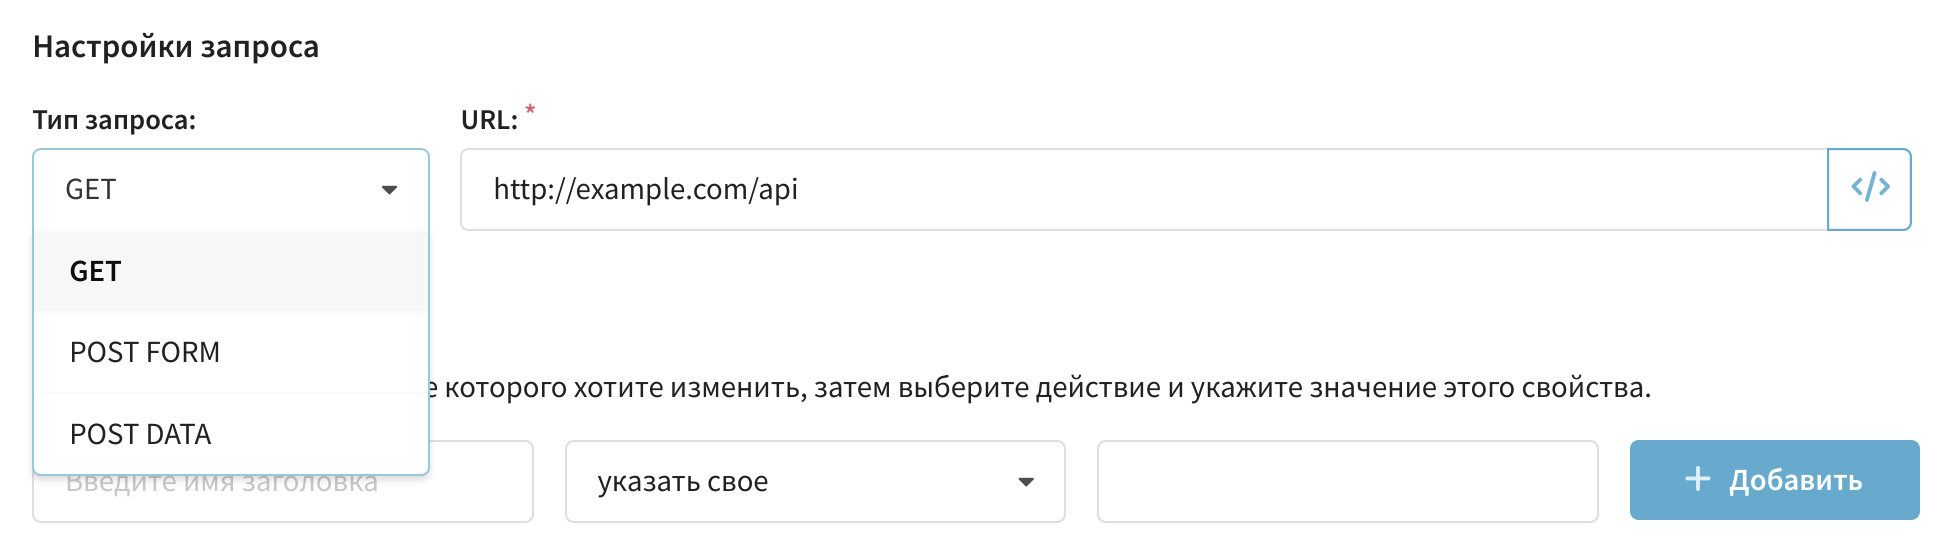The height and width of the screenshot is (543, 1949).
Task: Click the http://example.com/api text
Action: click(645, 189)
